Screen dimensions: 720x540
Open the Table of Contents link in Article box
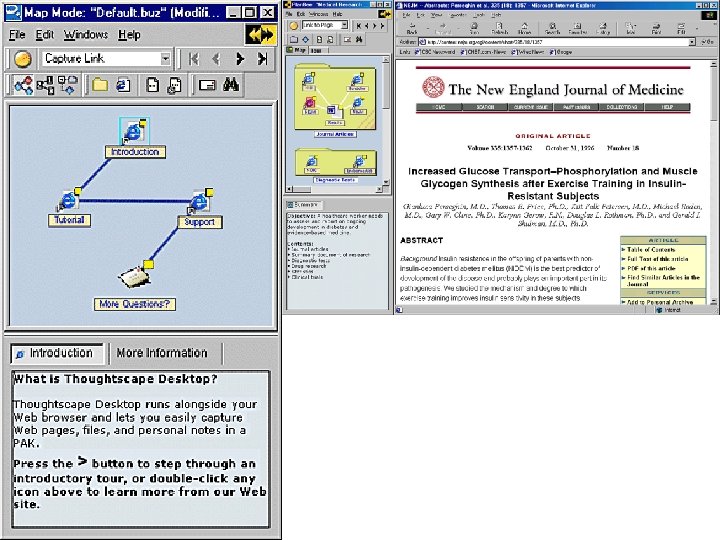click(x=651, y=250)
